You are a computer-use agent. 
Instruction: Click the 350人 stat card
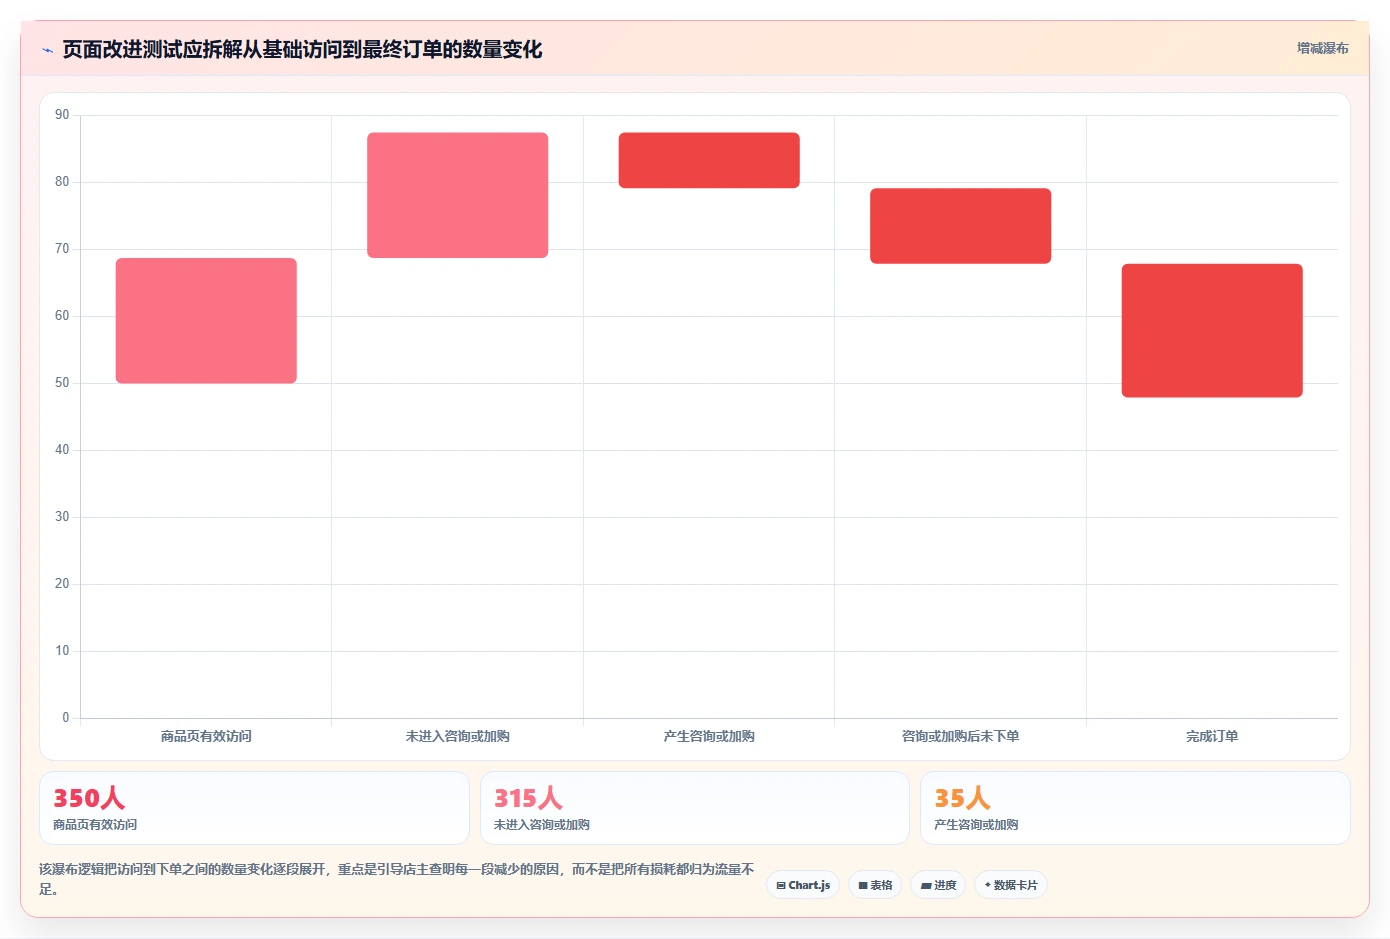pyautogui.click(x=254, y=808)
